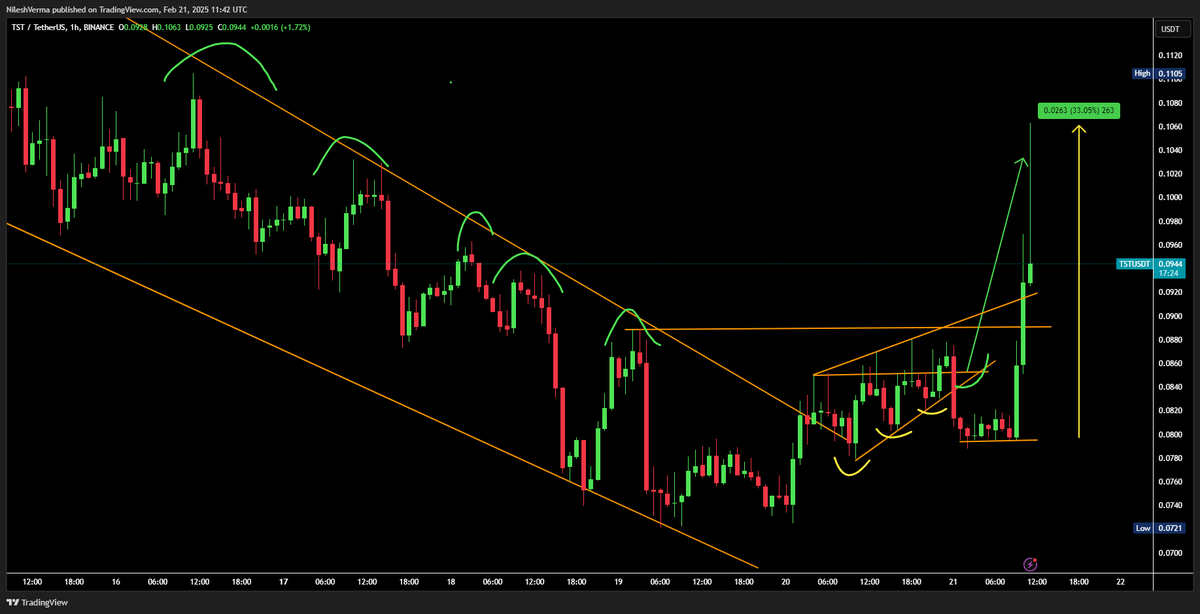The width and height of the screenshot is (1200, 614).
Task: Click the 17:24 bar countdown timer
Action: pos(1169,273)
